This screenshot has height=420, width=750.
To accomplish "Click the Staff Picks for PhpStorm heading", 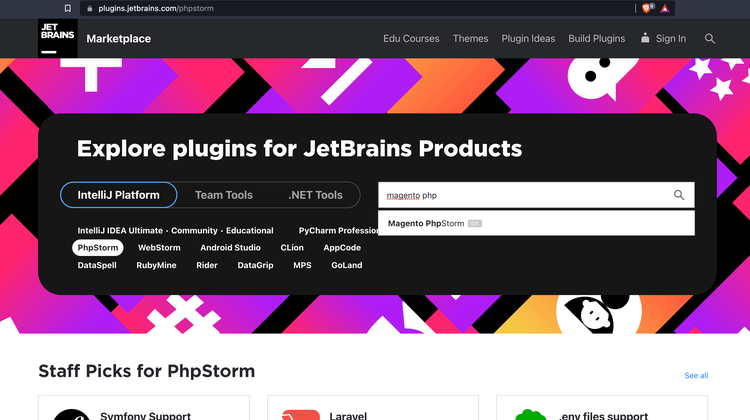I will (146, 371).
